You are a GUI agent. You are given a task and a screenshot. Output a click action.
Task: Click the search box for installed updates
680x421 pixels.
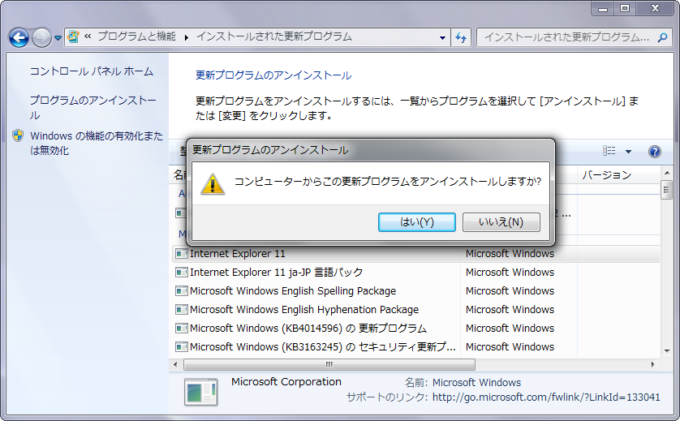point(565,37)
